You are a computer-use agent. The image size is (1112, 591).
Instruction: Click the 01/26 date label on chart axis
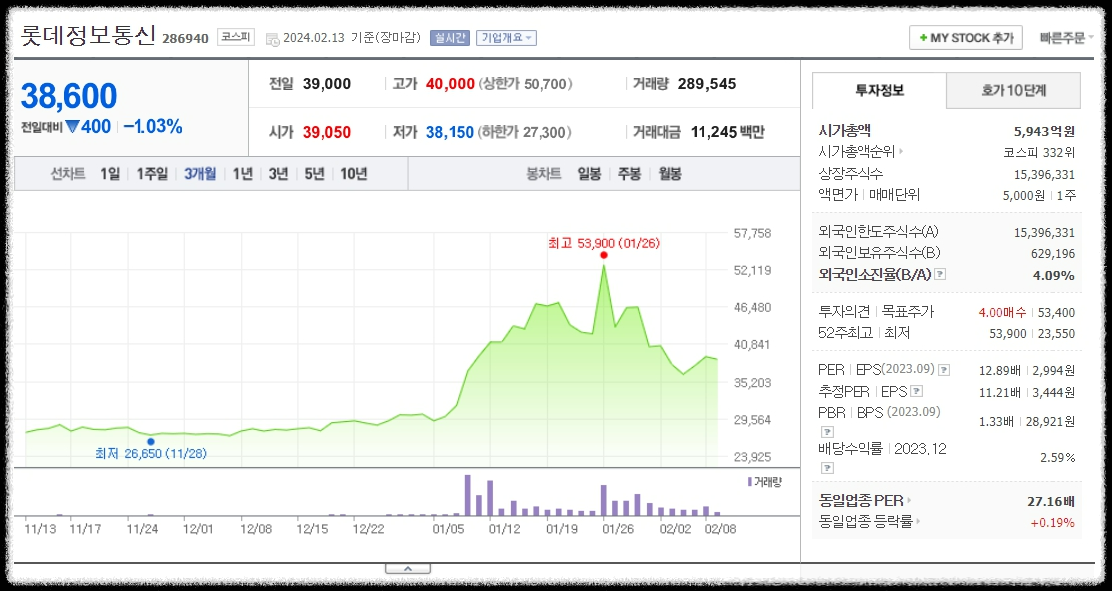(618, 529)
